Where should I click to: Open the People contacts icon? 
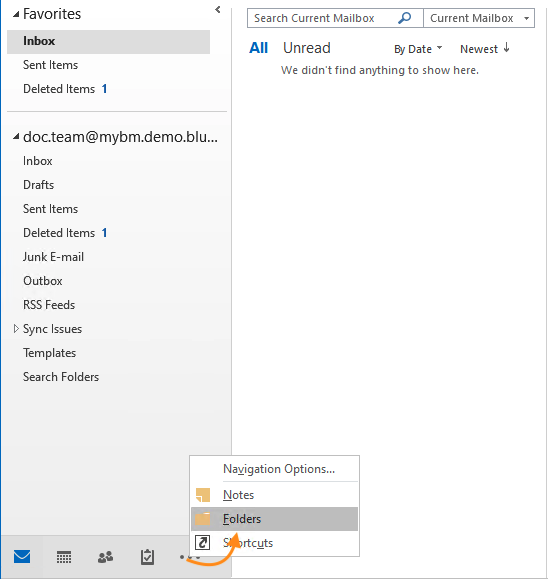106,557
